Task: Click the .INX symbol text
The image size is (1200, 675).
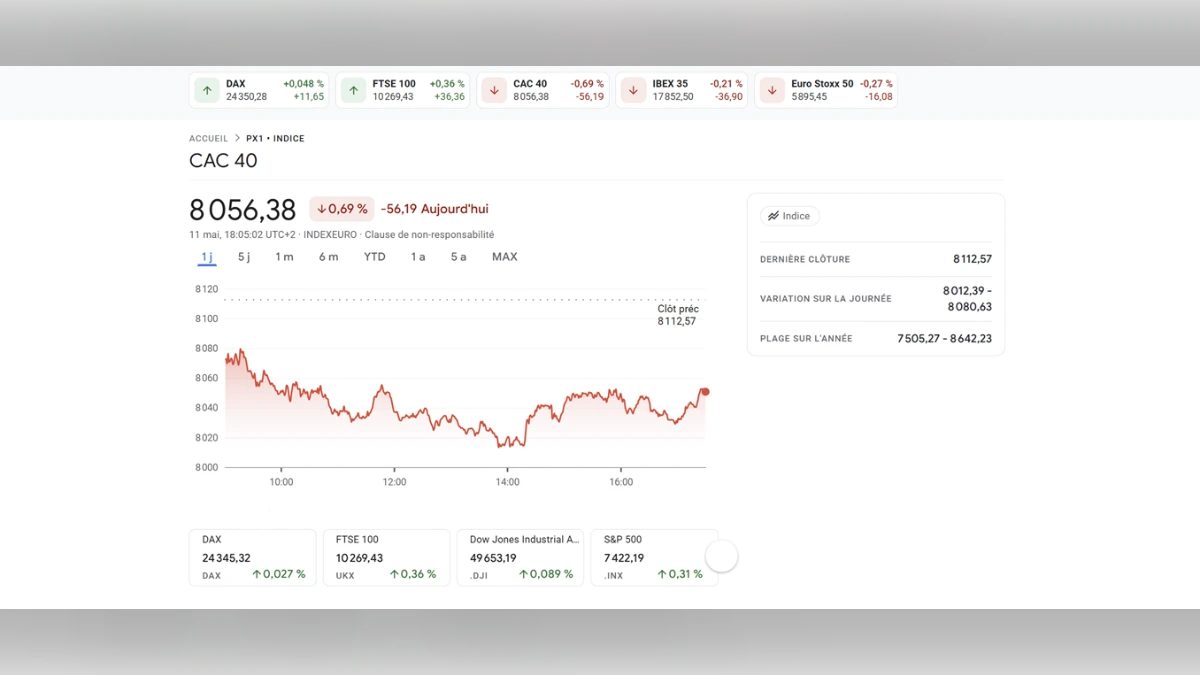Action: pyautogui.click(x=613, y=576)
